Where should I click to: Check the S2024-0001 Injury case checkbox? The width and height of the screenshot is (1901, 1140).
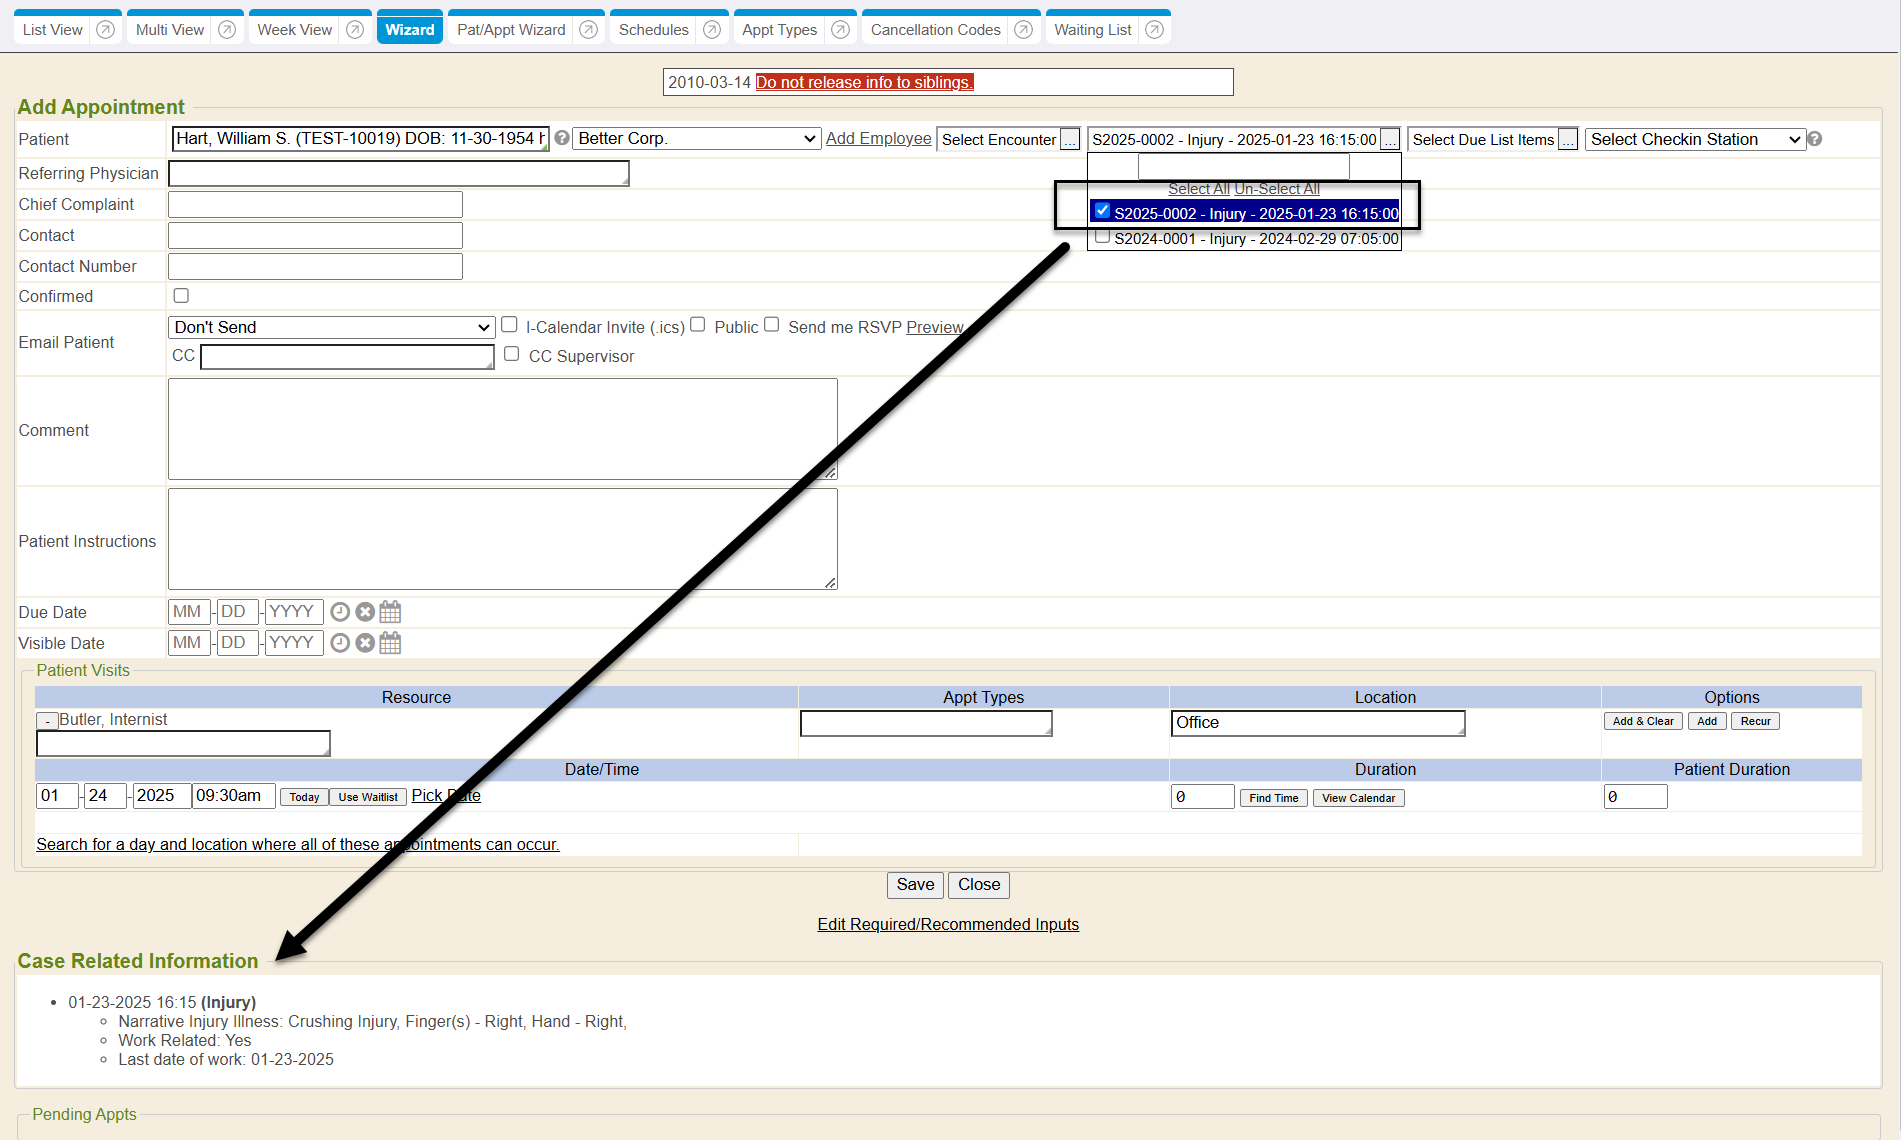point(1102,237)
